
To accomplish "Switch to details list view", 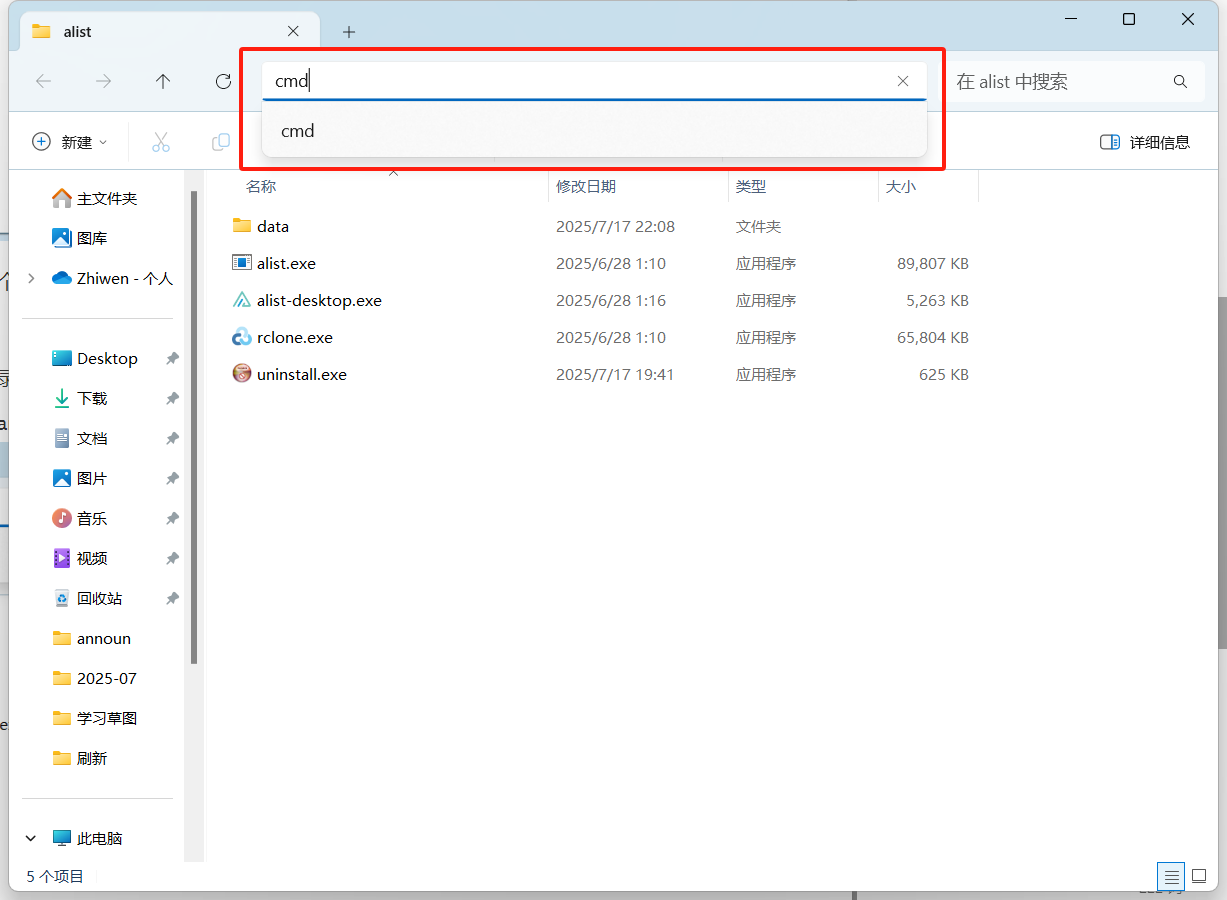I will tap(1171, 877).
